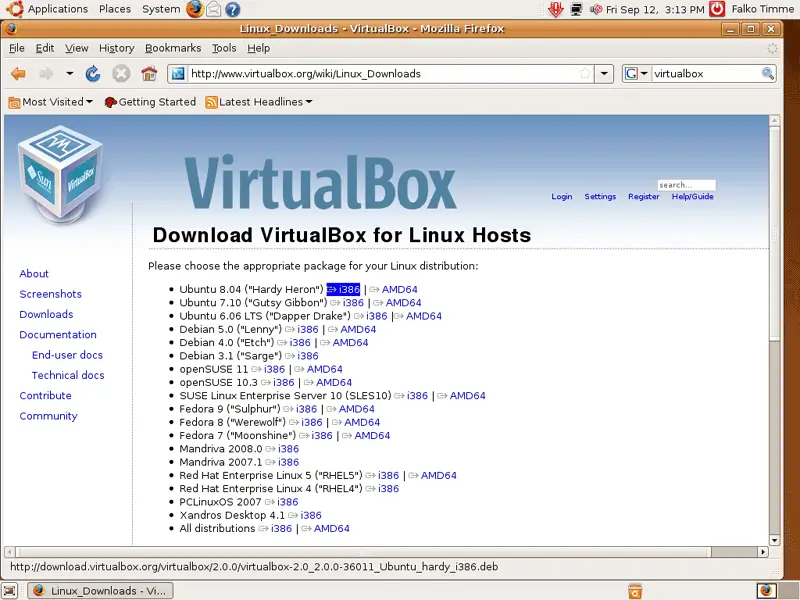Download Ubuntu 8.04 Hardy Heron i386 package
800x600 pixels.
[343, 289]
